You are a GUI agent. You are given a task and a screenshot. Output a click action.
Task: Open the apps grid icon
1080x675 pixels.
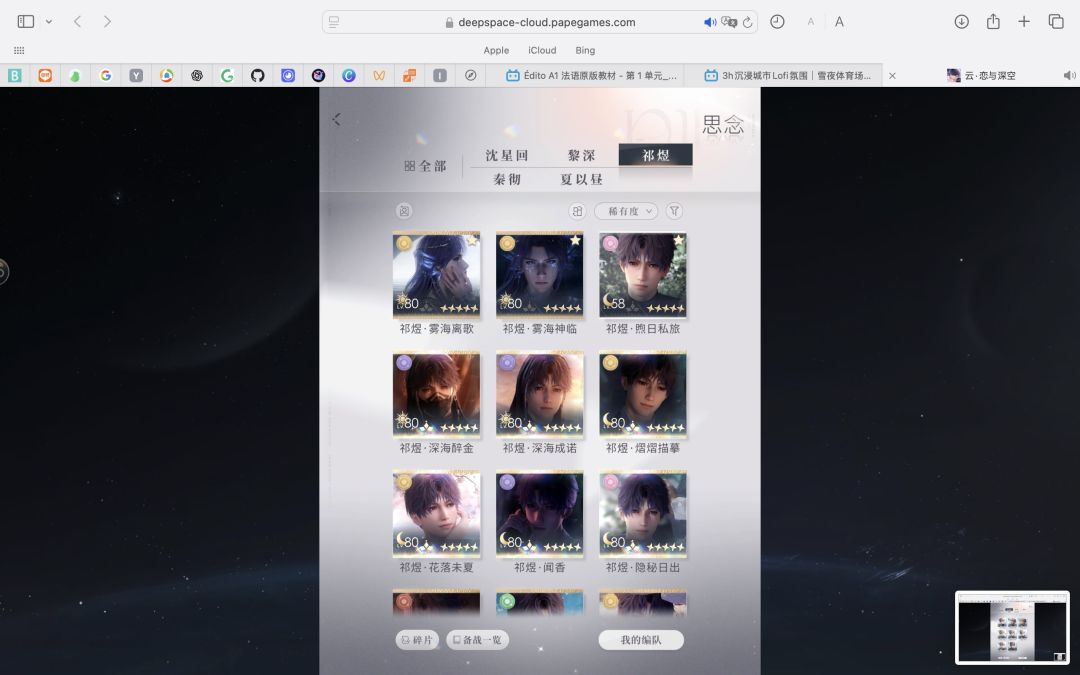[x=19, y=50]
